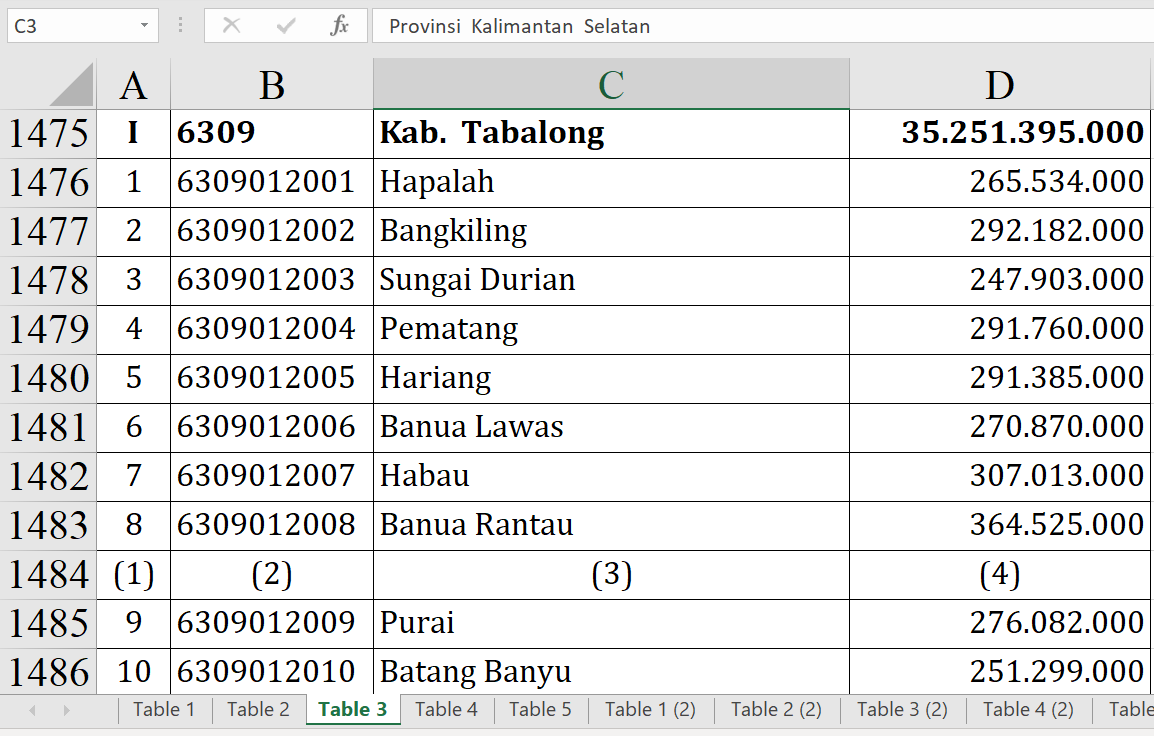
Task: Click the Enter checkmark icon in formula bar
Action: (286, 26)
